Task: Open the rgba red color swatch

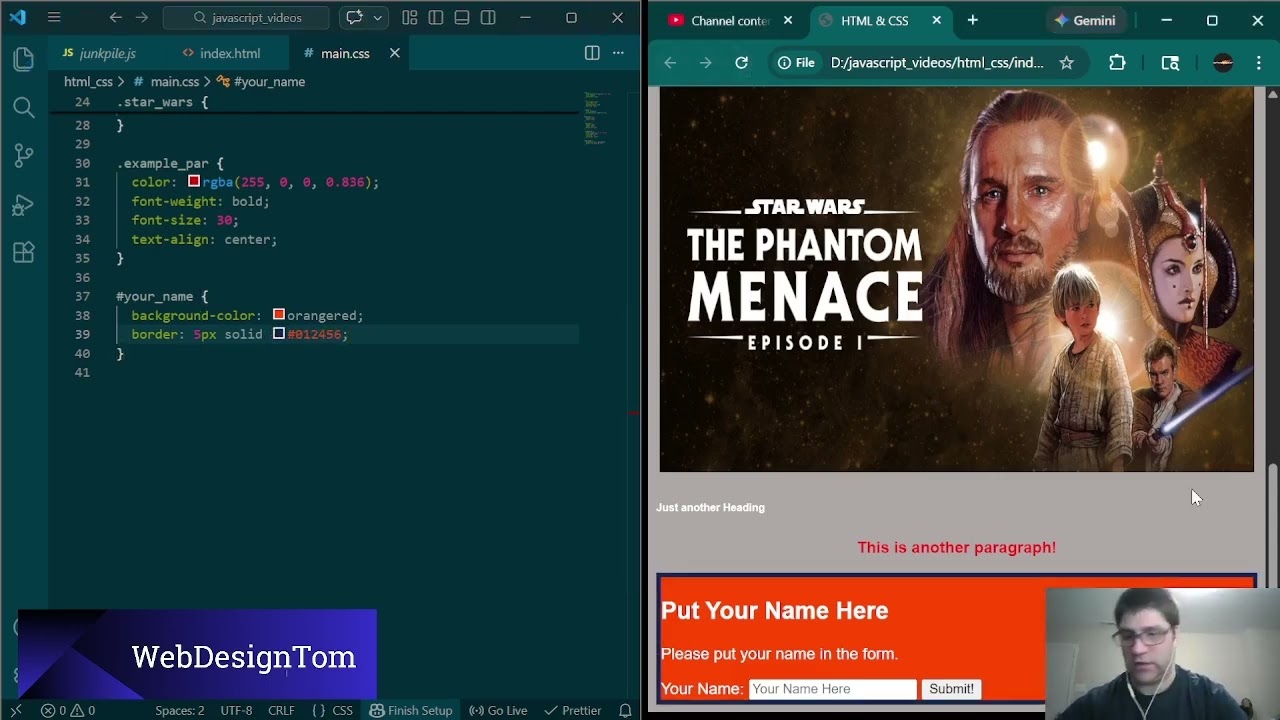Action: (194, 182)
